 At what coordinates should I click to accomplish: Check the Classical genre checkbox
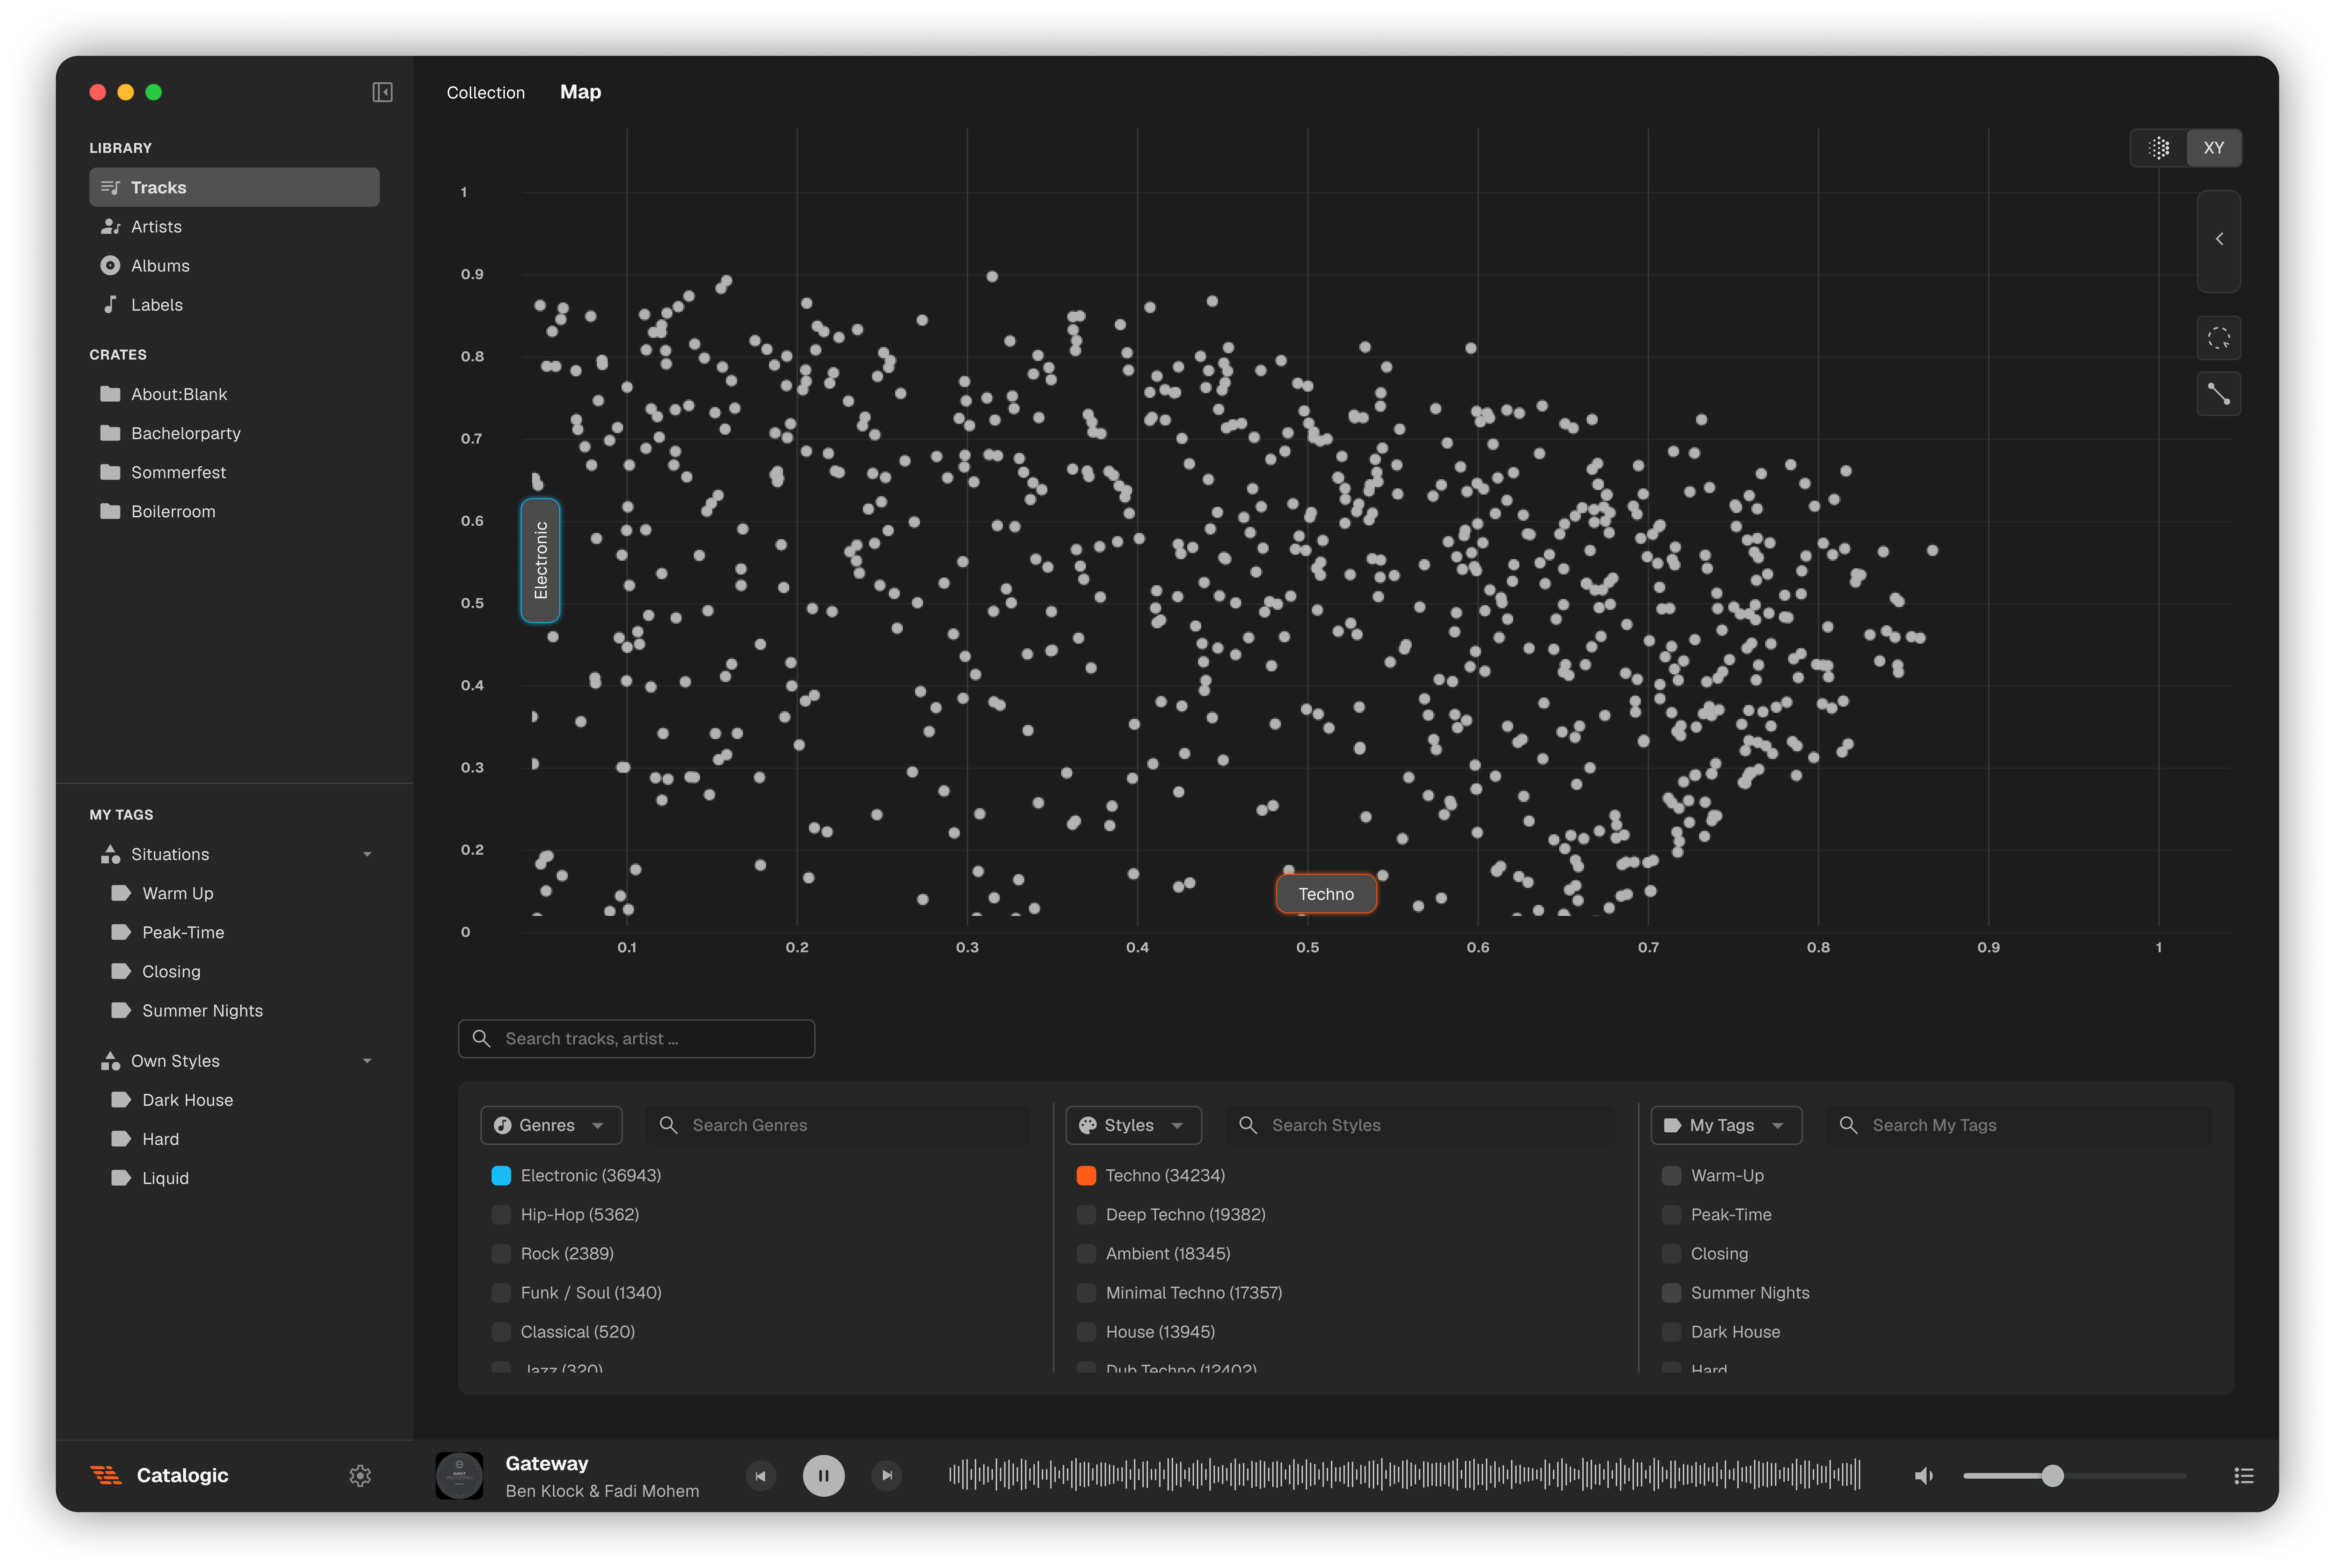(x=501, y=1332)
